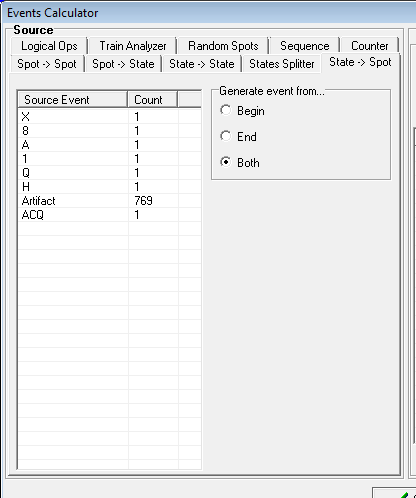Open the Spot -> Spot tab
This screenshot has height=498, width=416.
pos(47,64)
